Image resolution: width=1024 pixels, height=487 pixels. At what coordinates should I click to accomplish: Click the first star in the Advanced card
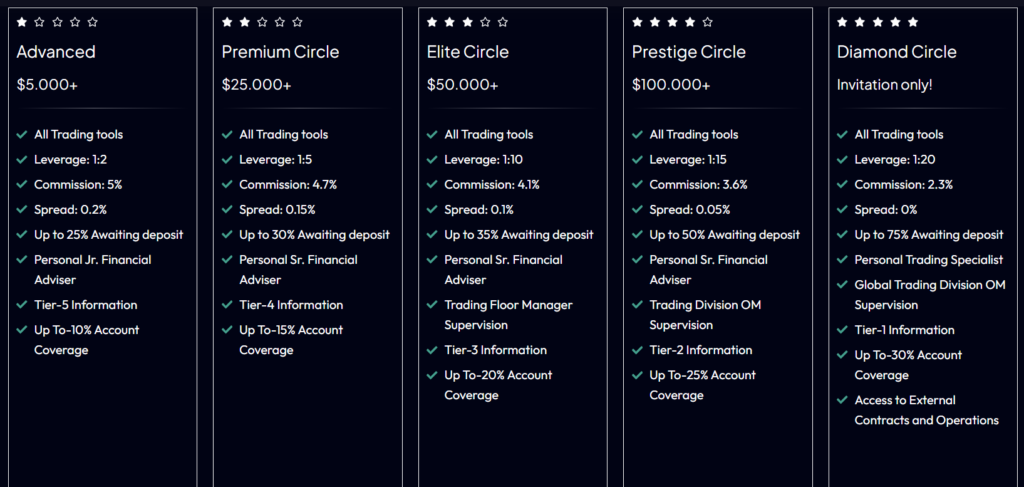tap(22, 22)
